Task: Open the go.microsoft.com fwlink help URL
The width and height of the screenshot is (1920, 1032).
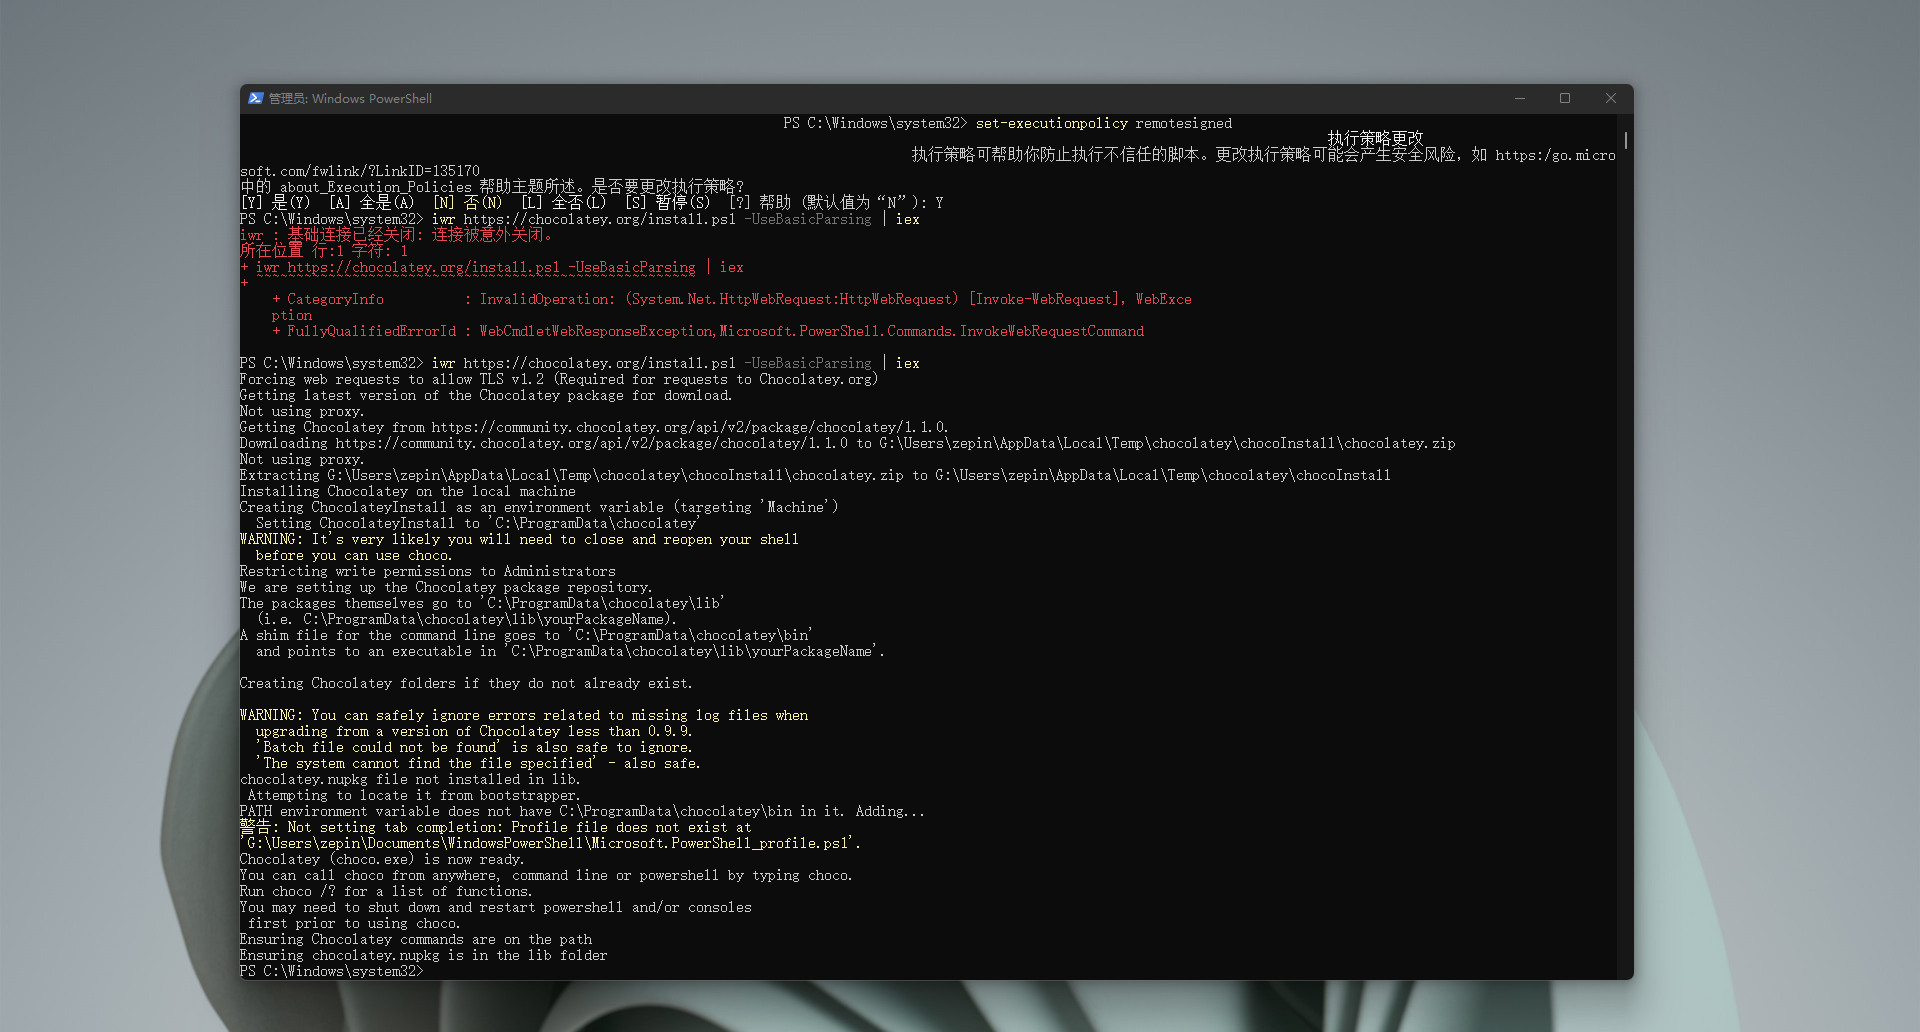Action: [1555, 155]
